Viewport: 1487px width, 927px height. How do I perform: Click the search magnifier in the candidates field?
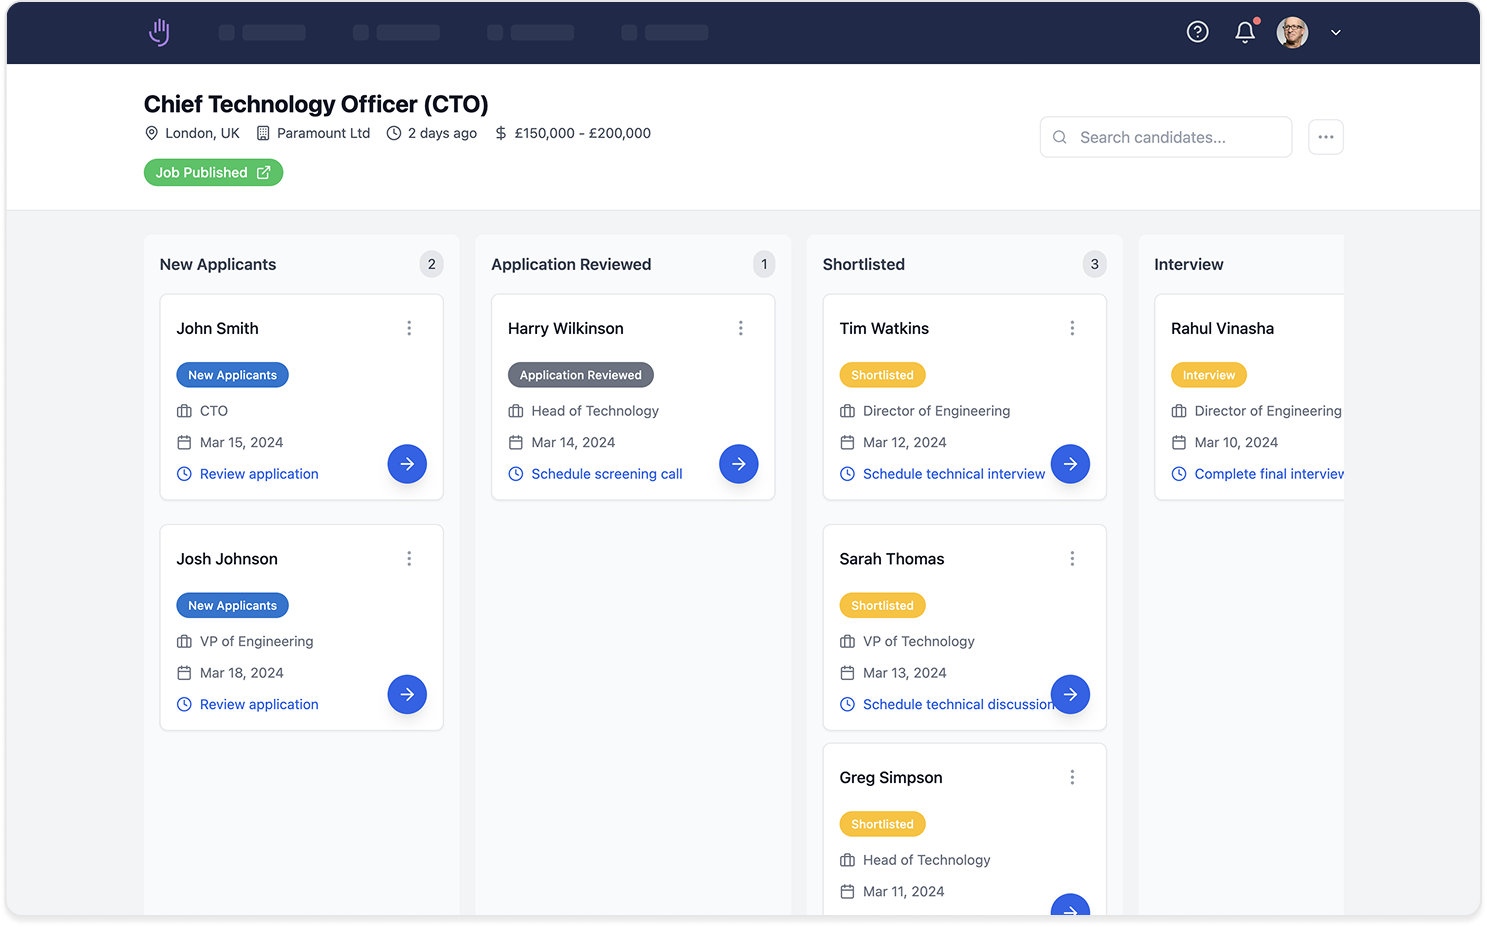tap(1059, 137)
